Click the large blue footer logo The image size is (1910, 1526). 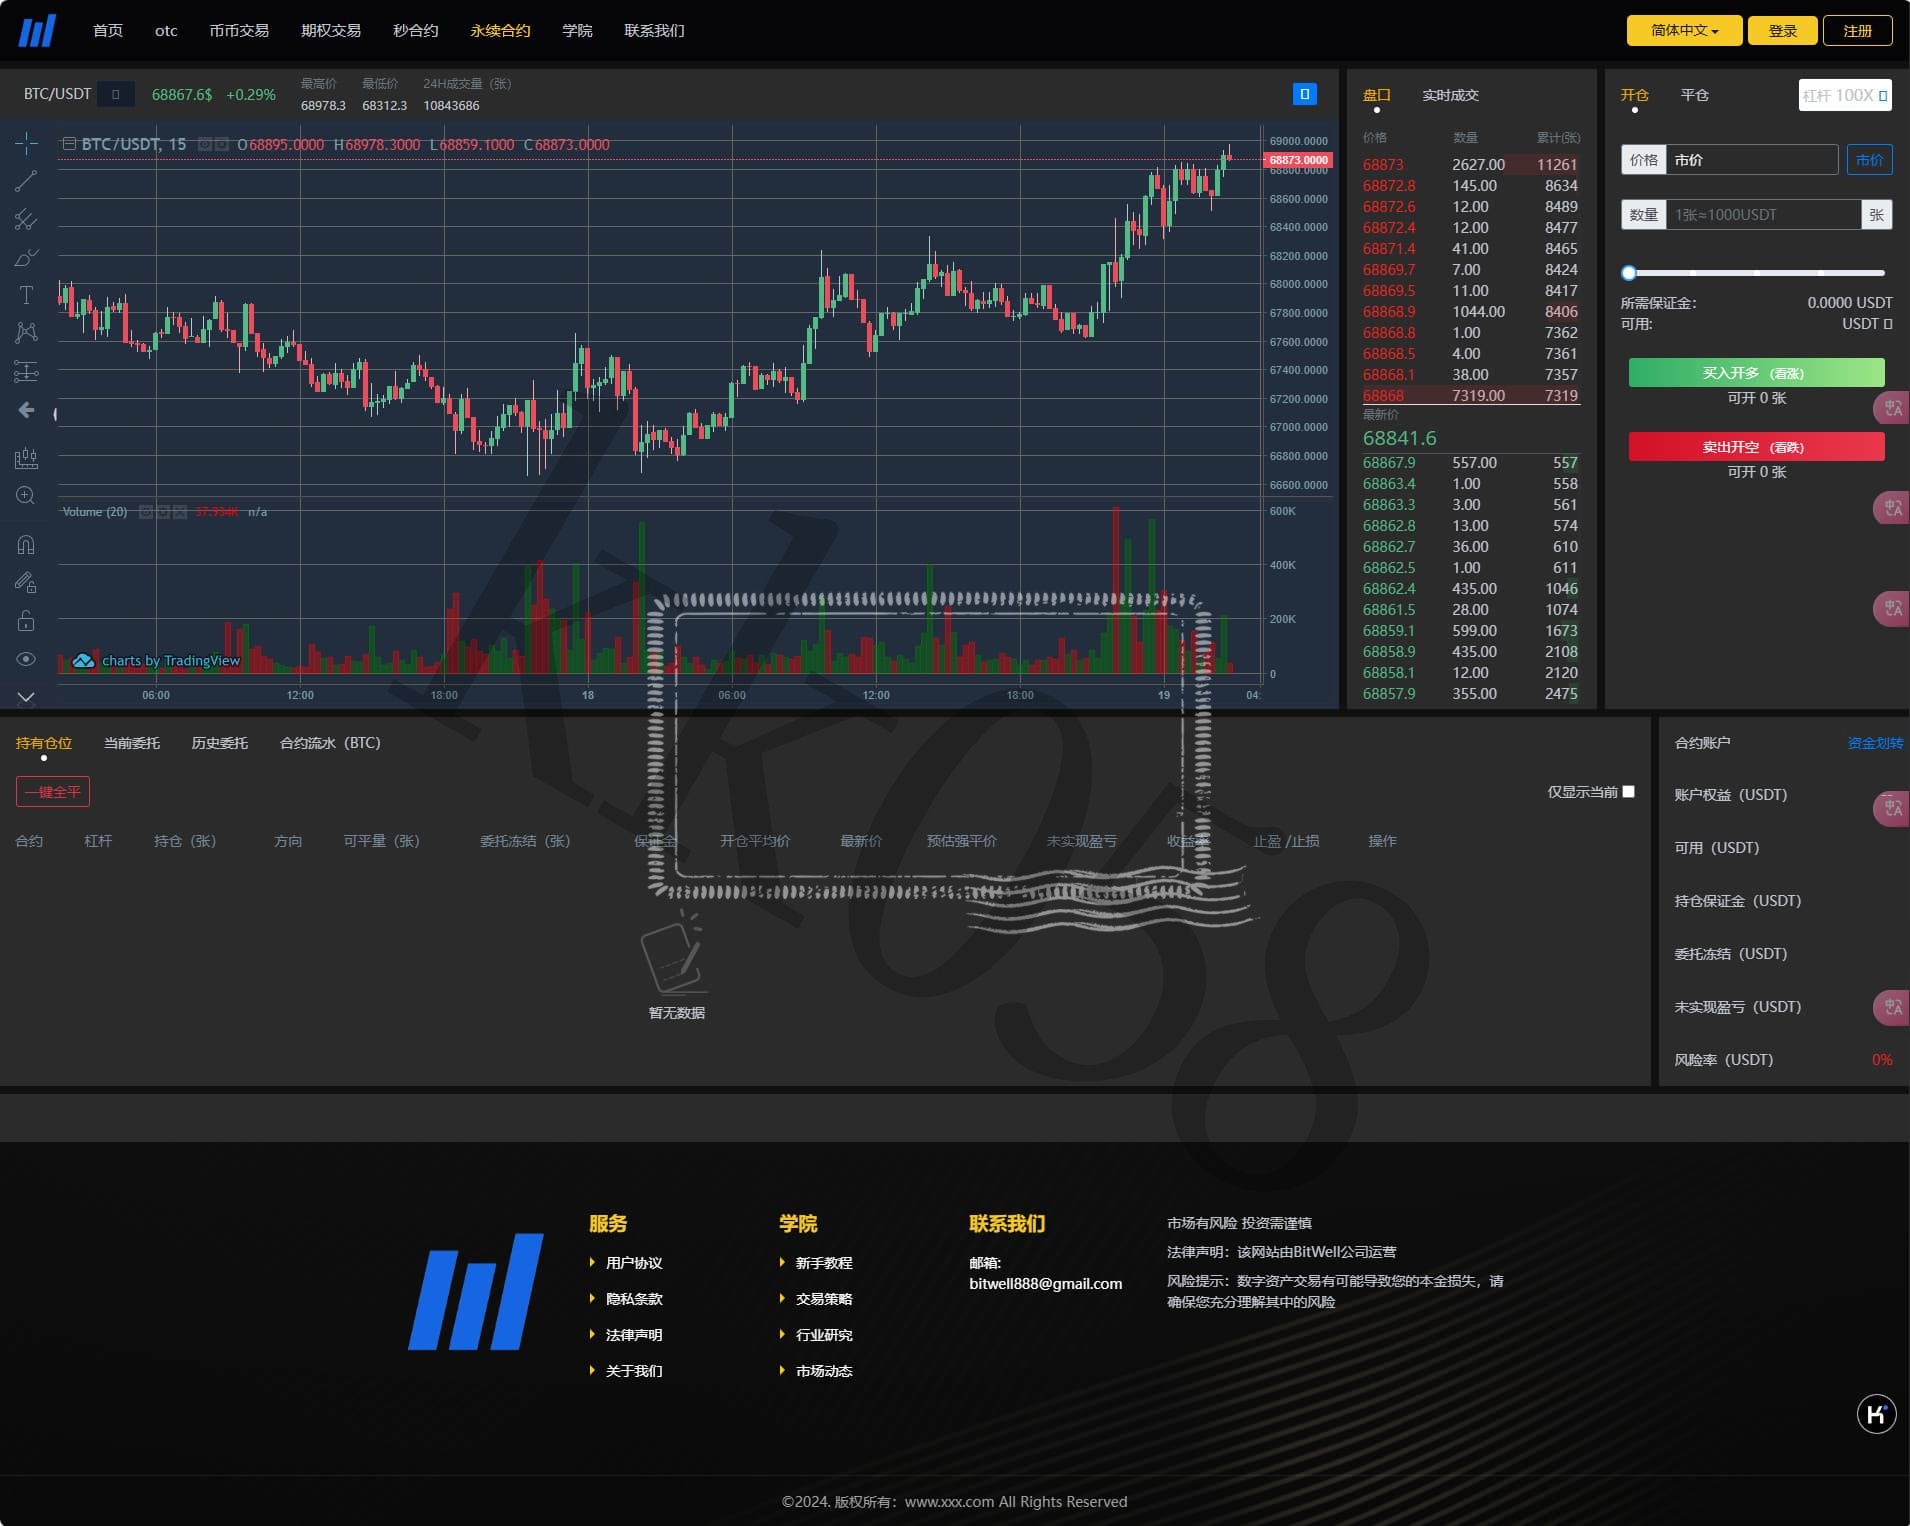tap(476, 1292)
